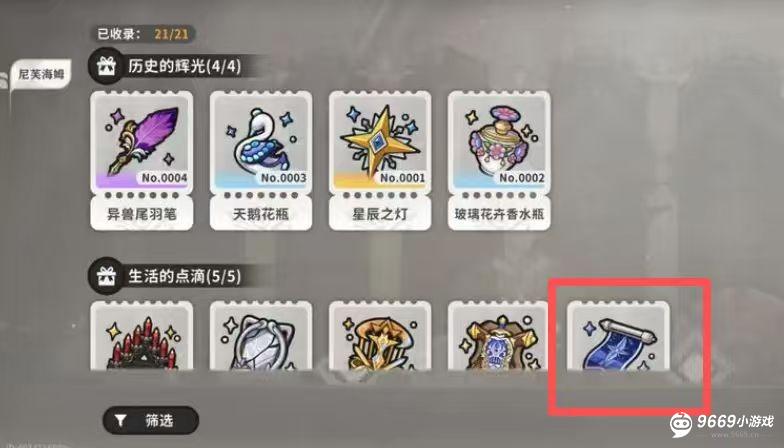Select the purple feather pen collectible icon
The image size is (784, 448).
pos(142,142)
